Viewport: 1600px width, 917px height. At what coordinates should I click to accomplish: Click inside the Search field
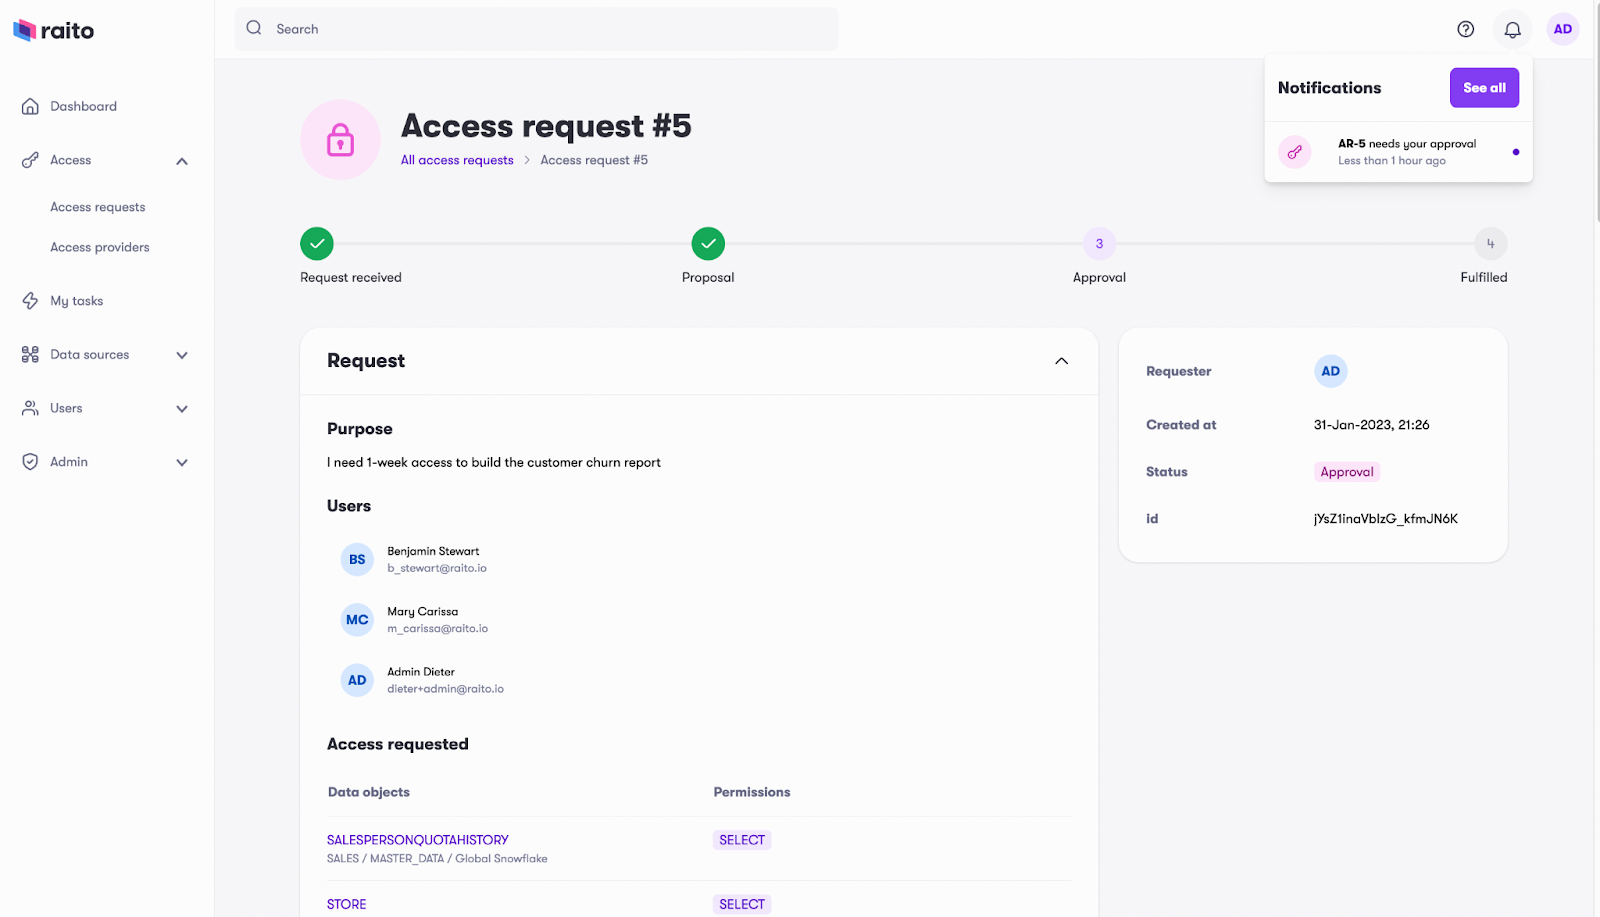(536, 28)
